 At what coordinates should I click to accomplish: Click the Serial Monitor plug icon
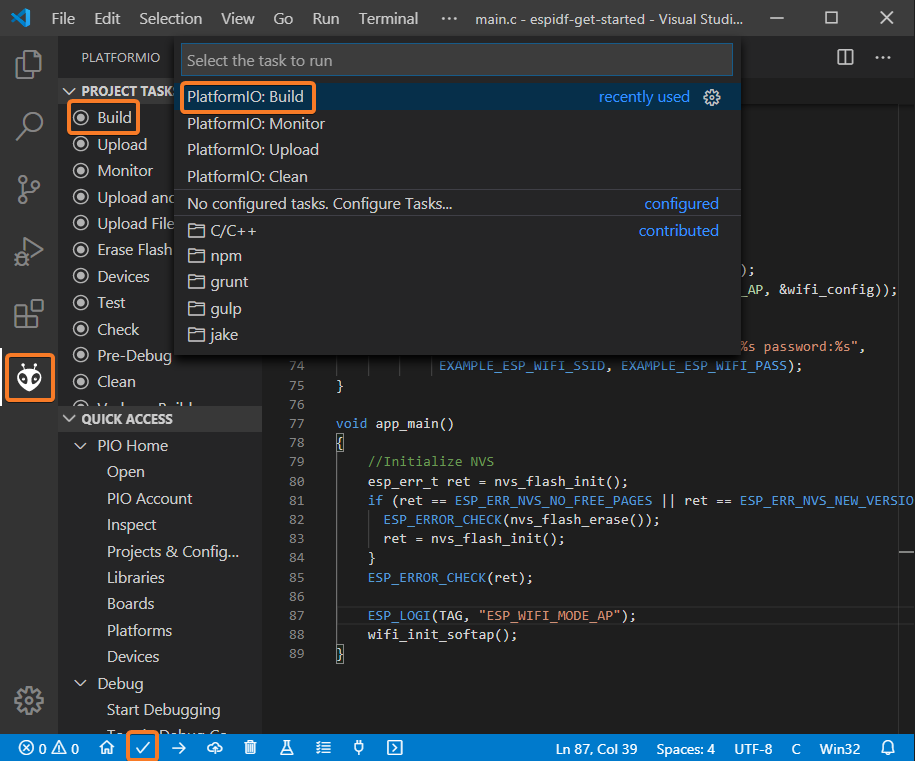tap(359, 748)
